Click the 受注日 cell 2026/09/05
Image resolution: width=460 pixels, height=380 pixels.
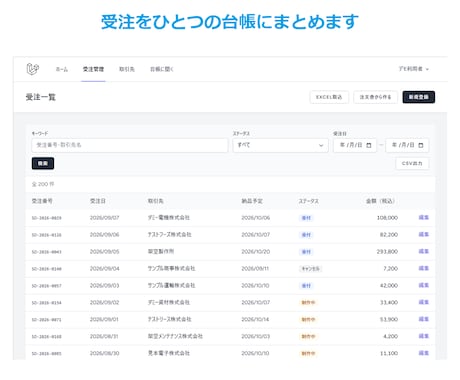[x=104, y=252]
